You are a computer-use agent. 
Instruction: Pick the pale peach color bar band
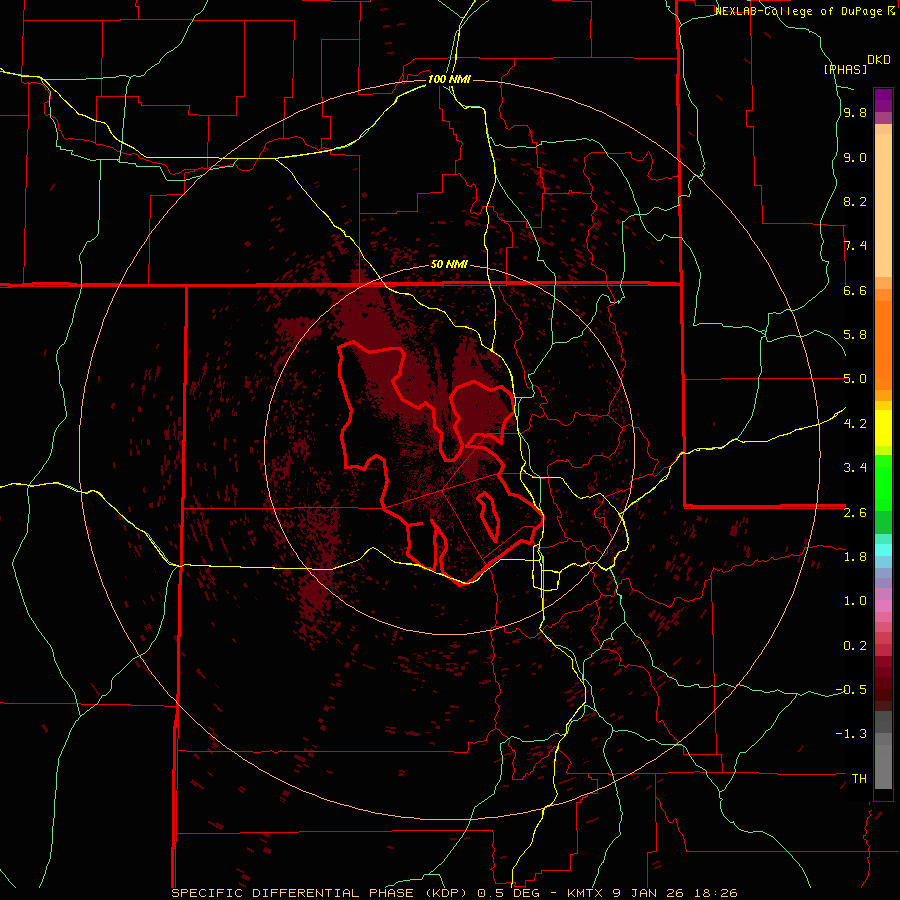pyautogui.click(x=883, y=205)
